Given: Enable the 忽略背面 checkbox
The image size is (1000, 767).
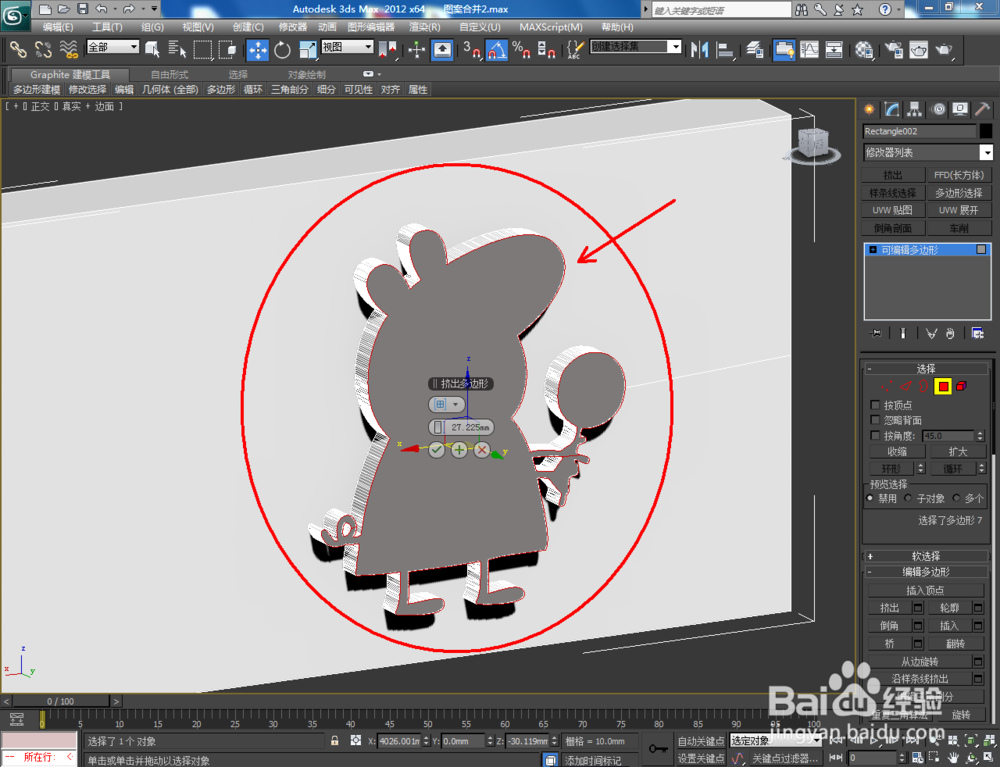Looking at the screenshot, I should pyautogui.click(x=875, y=420).
